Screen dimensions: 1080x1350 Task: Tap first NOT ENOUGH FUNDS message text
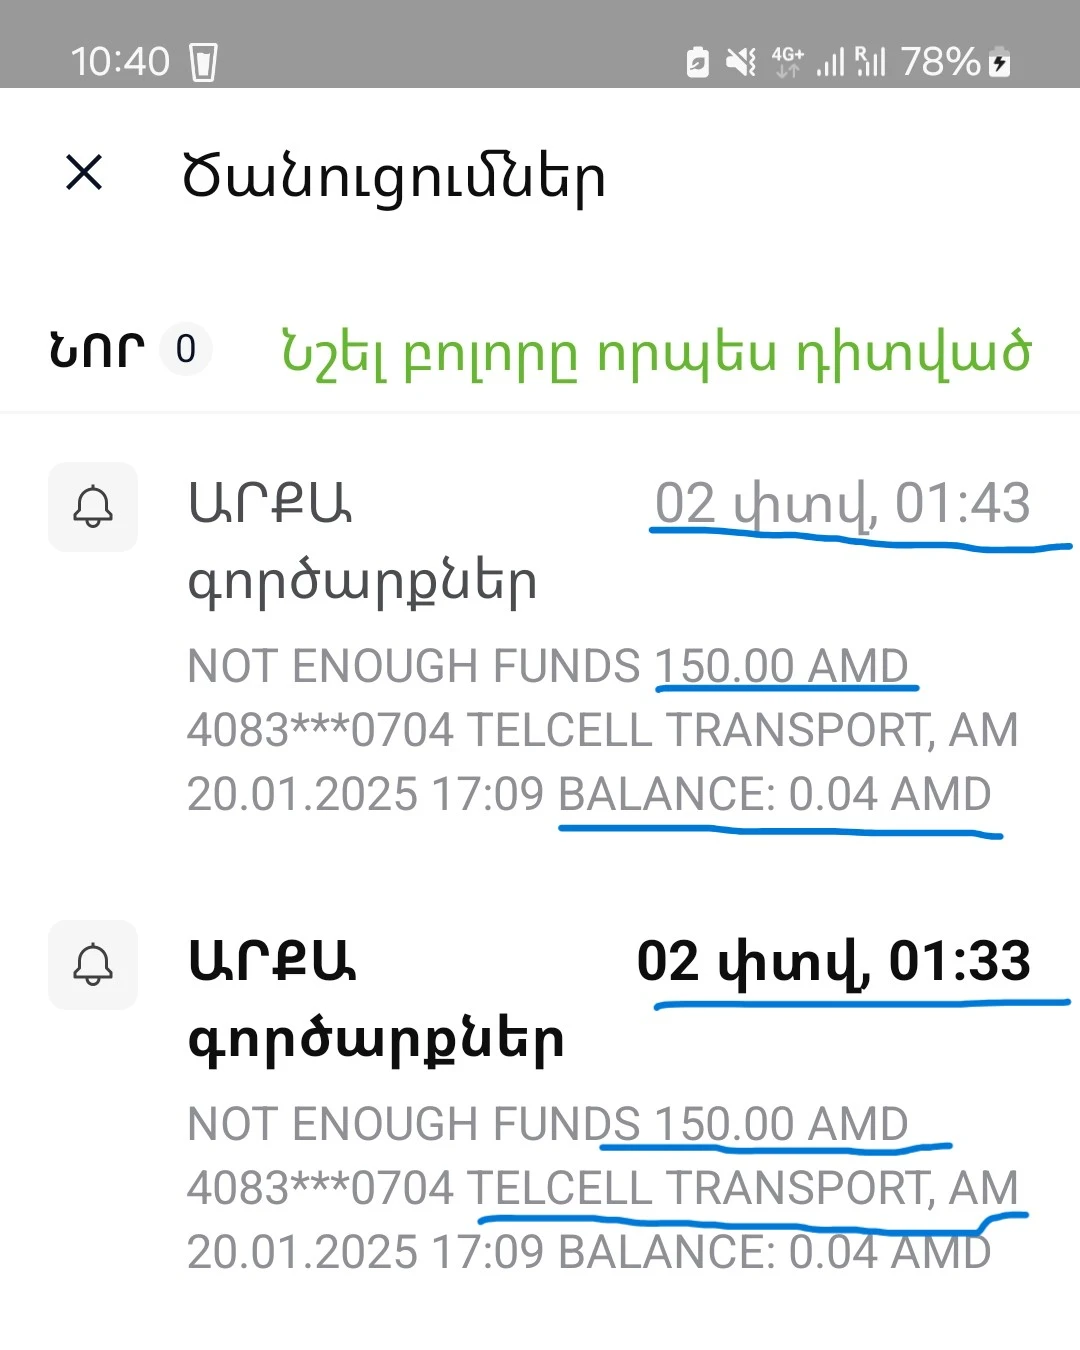tap(603, 730)
